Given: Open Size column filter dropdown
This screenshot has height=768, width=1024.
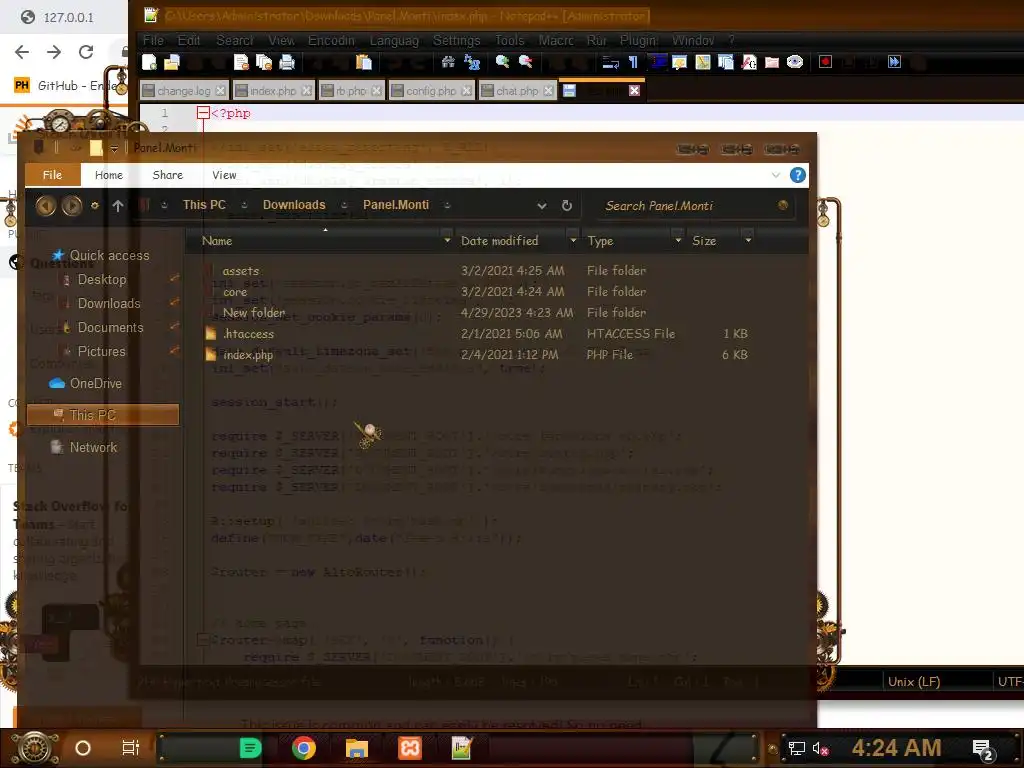Looking at the screenshot, I should click(748, 240).
